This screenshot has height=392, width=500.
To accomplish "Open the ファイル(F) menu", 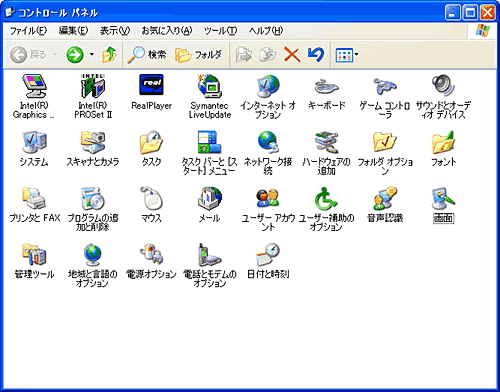I will pos(28,31).
